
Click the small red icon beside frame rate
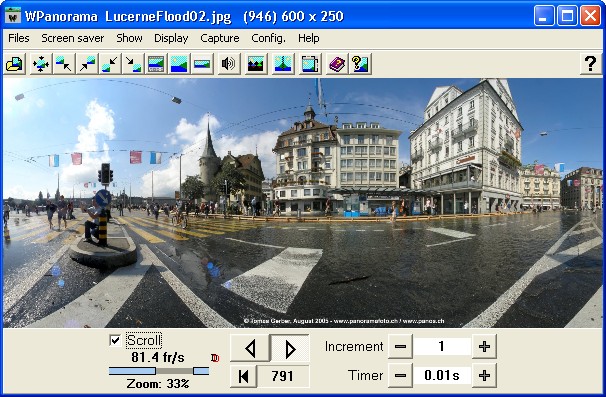click(215, 358)
